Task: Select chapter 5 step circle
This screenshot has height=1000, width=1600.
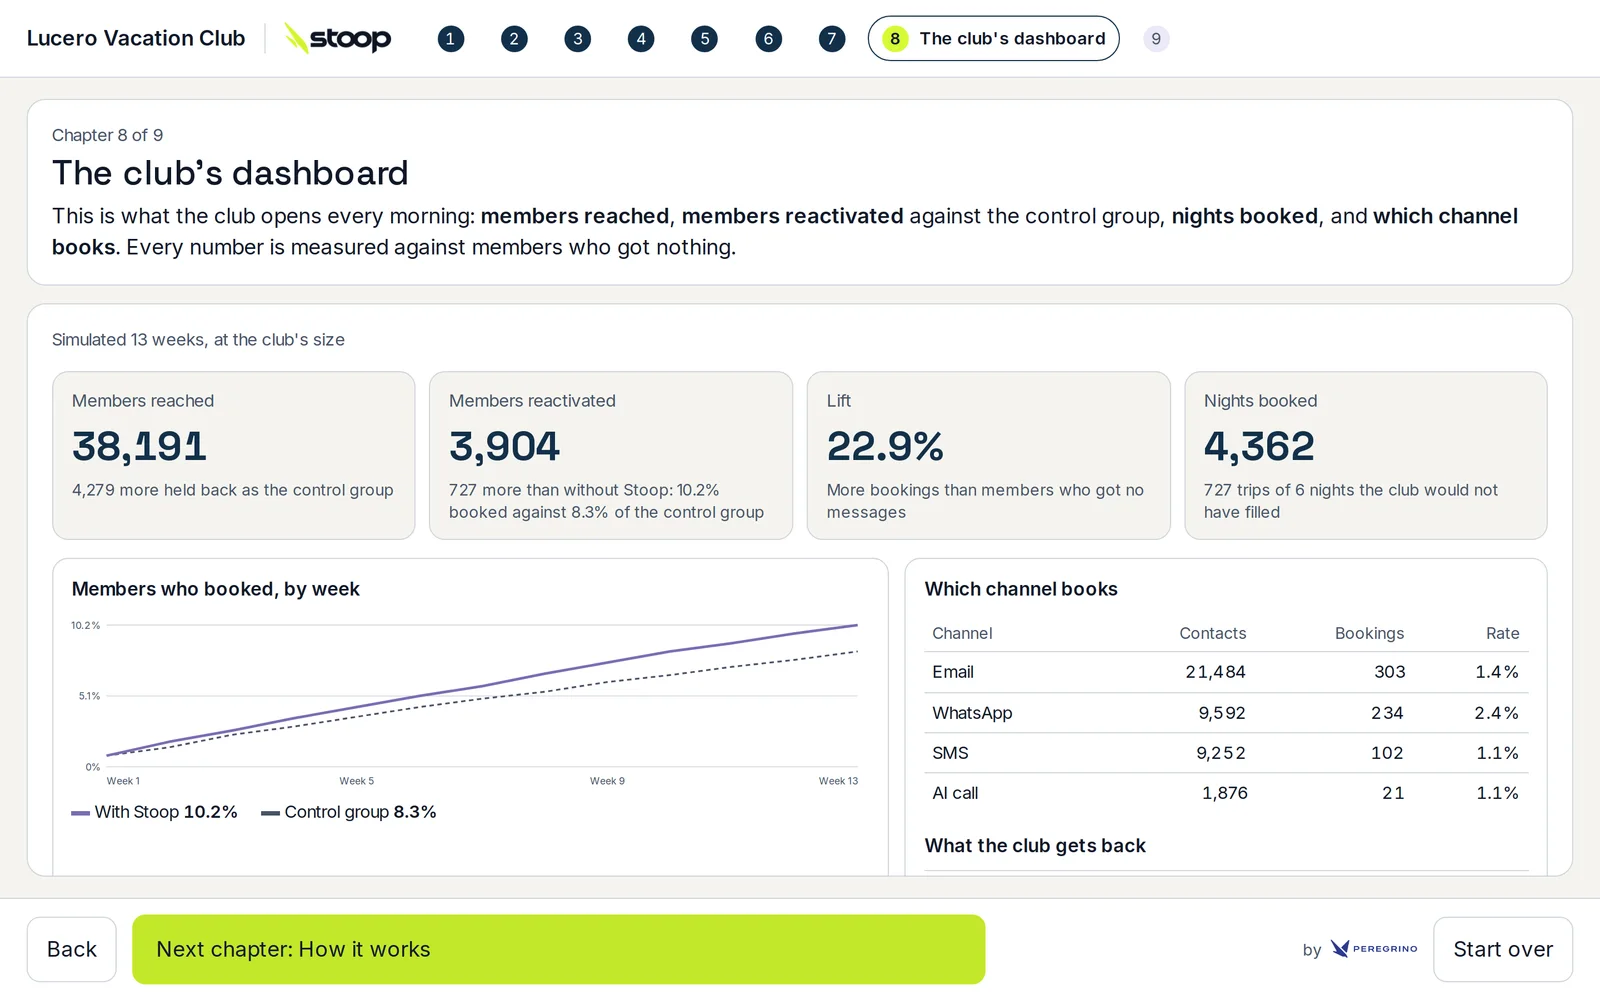Action: pyautogui.click(x=704, y=39)
